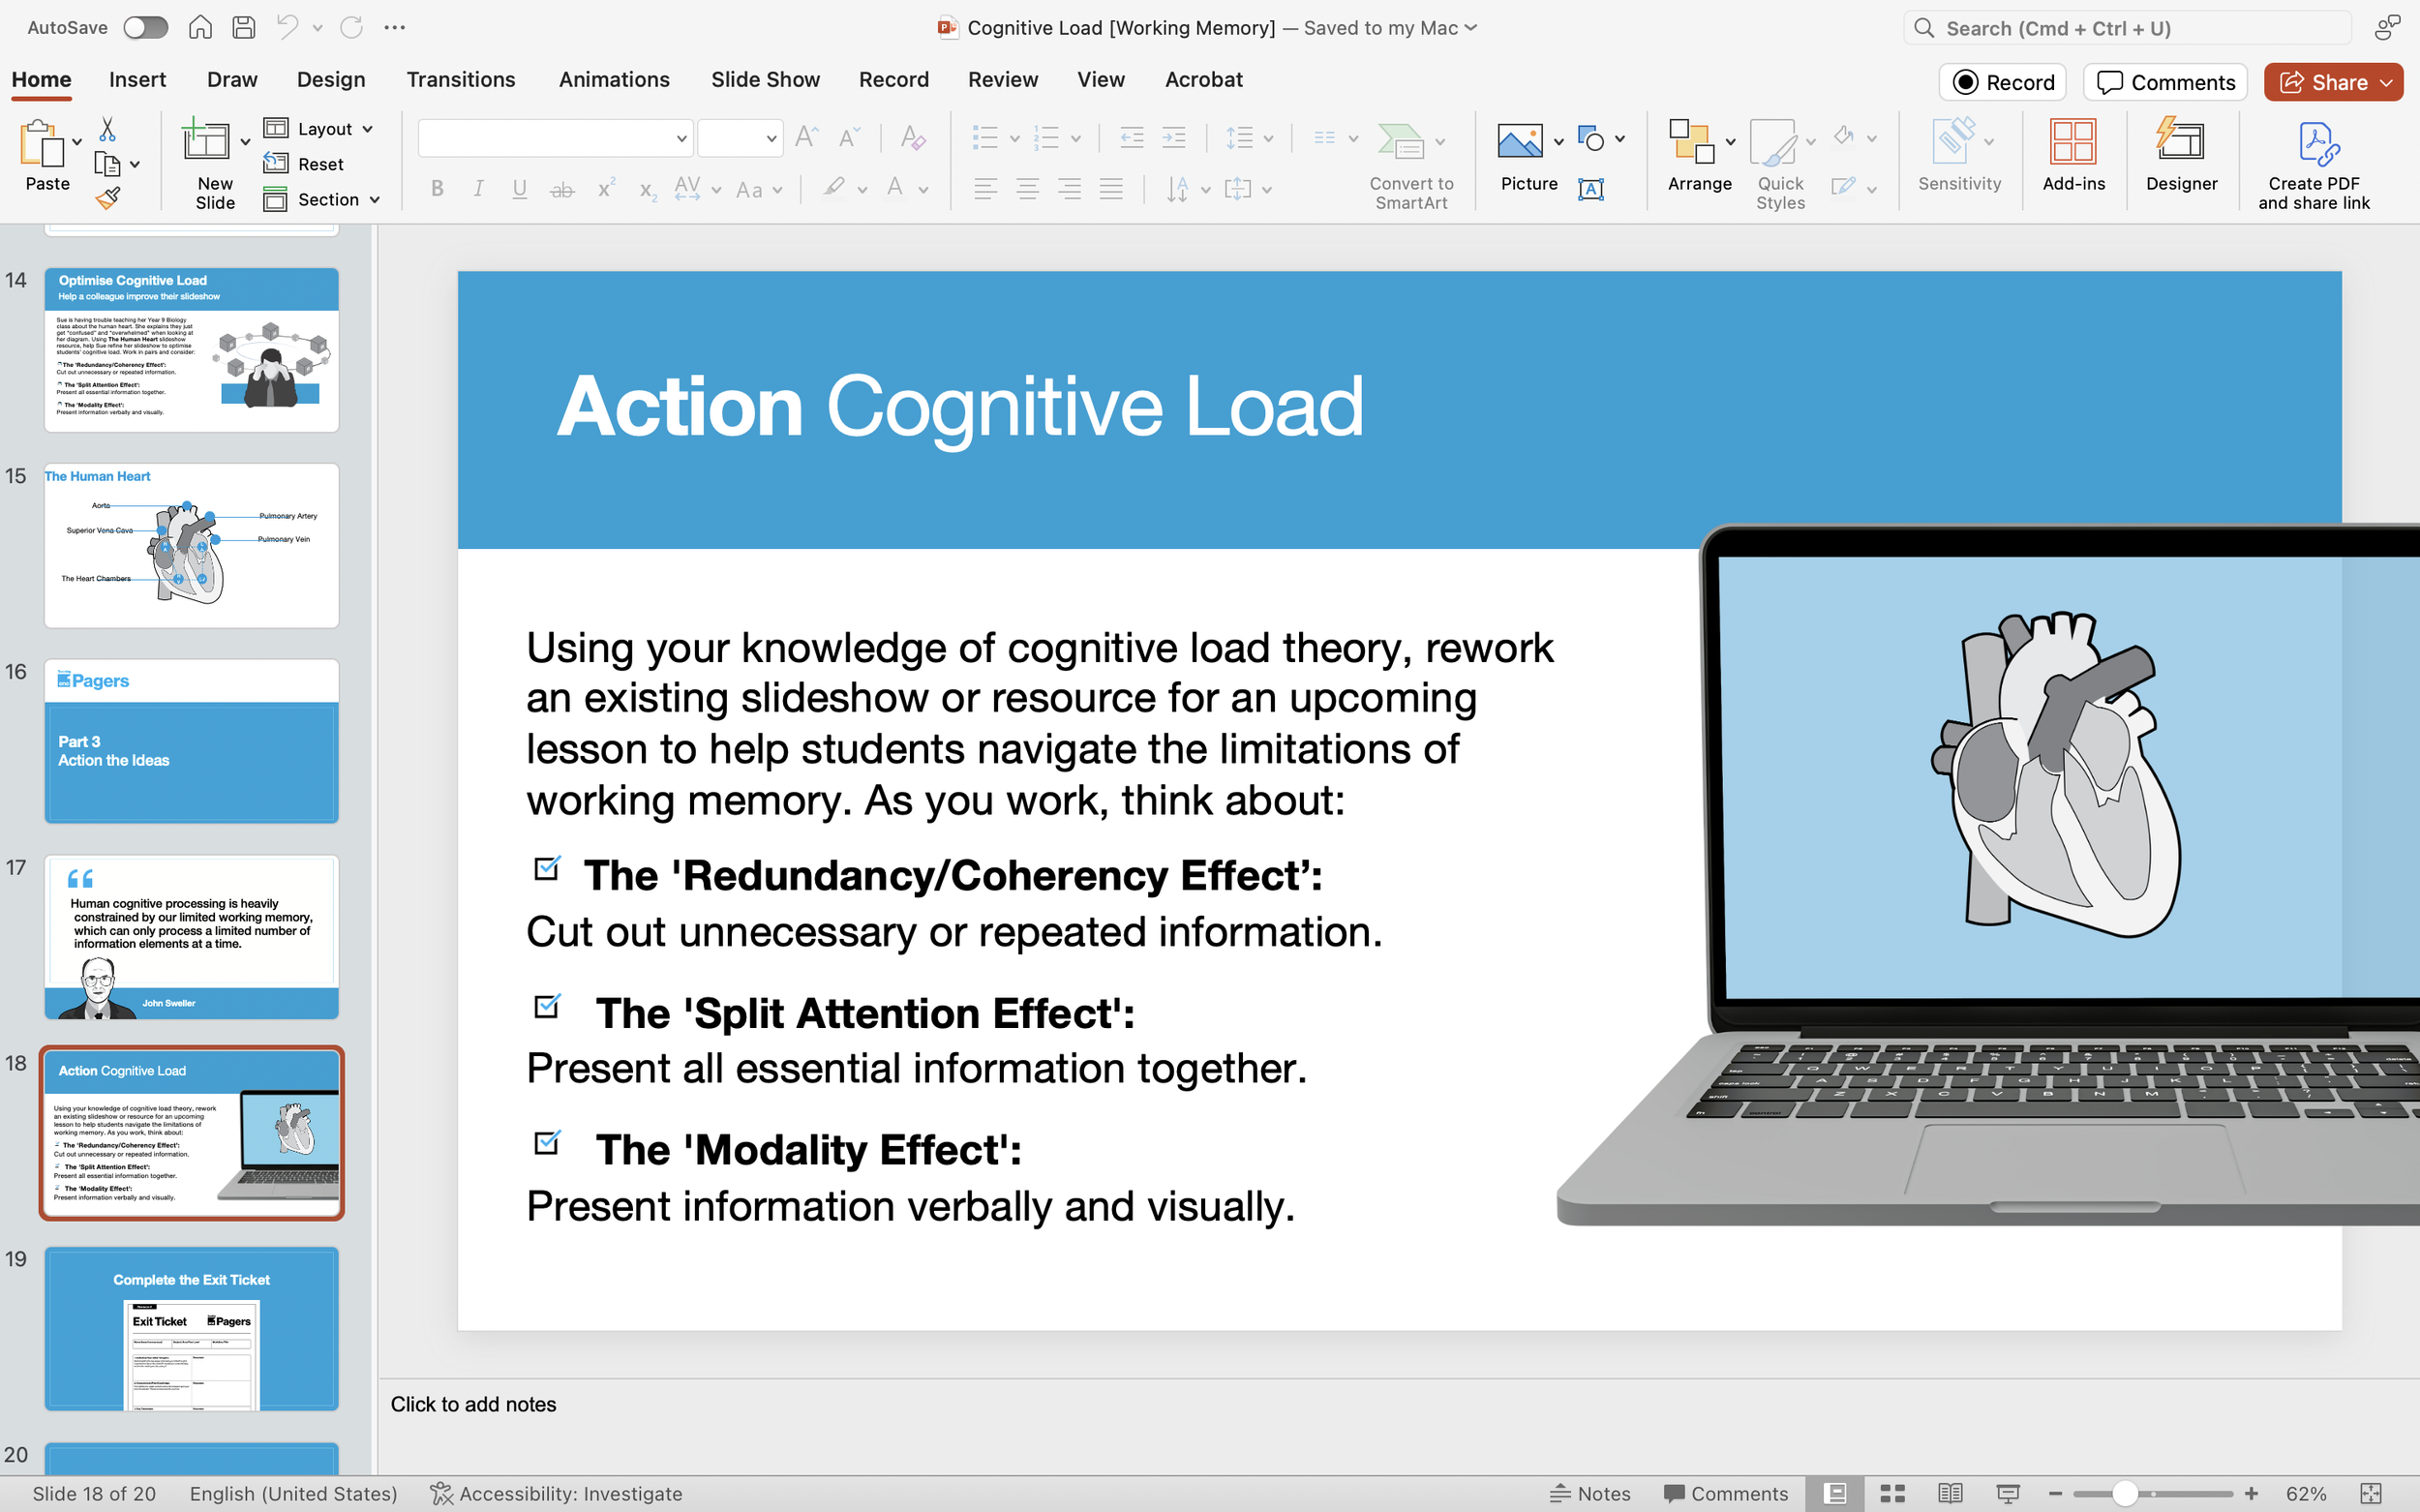
Task: Toggle Comments pane in status bar
Action: pos(1725,1493)
